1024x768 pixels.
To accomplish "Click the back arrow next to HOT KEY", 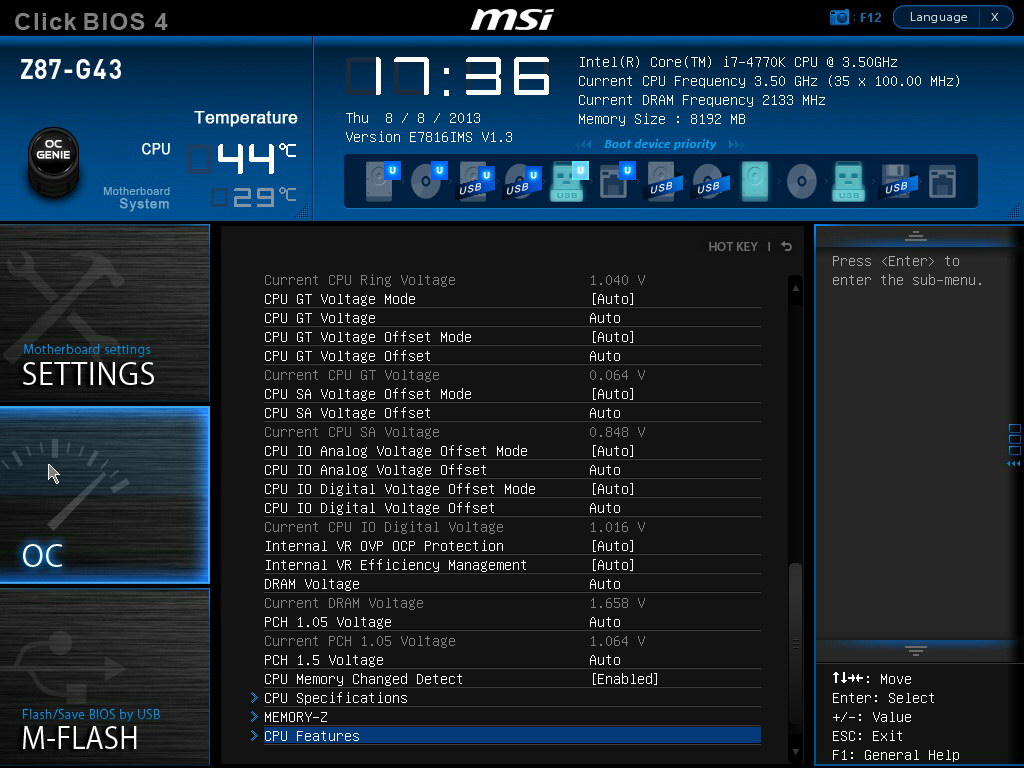I will click(x=787, y=246).
